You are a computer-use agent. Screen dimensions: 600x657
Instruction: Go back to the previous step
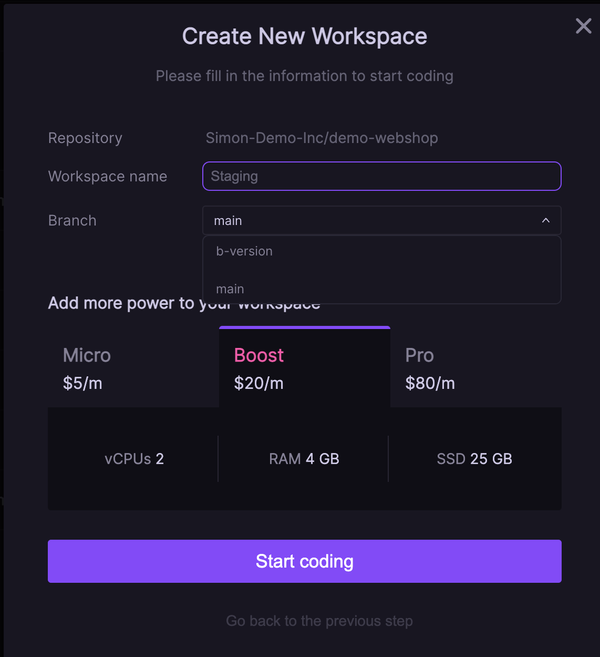(x=319, y=621)
